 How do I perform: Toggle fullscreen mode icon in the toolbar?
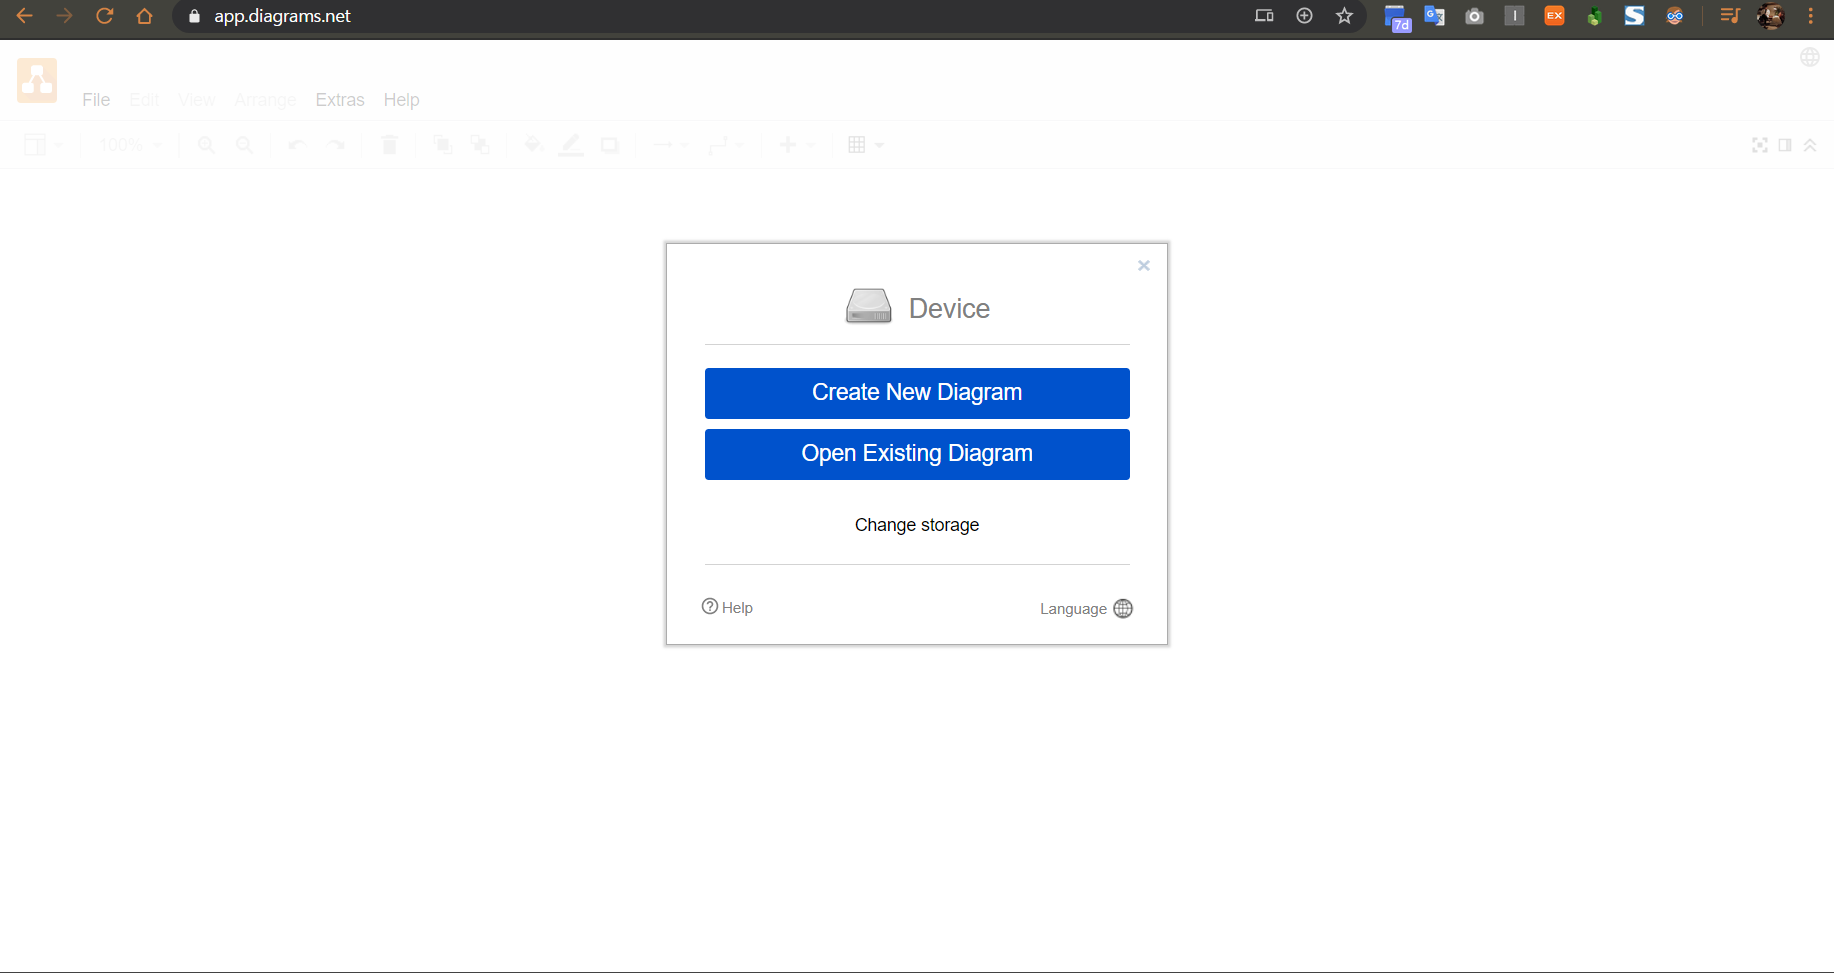tap(1760, 145)
